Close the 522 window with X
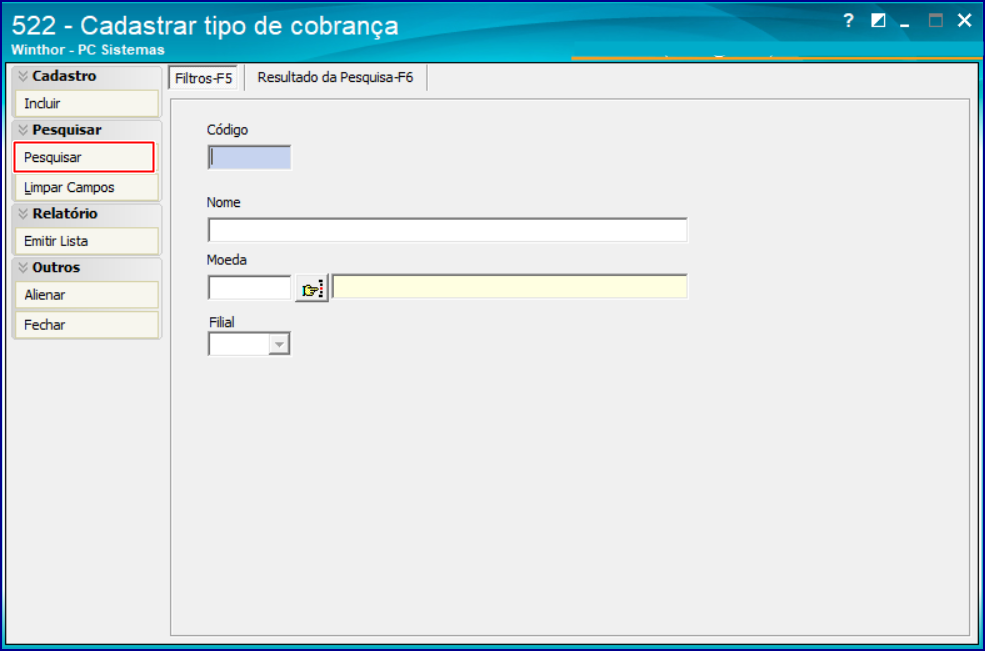This screenshot has width=985, height=651. (x=964, y=21)
